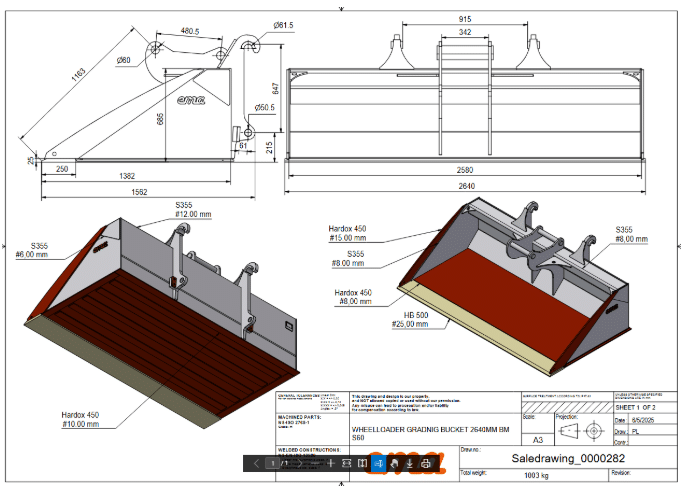The width and height of the screenshot is (693, 491).
Task: Click the drawing number Saledrawing_0000282
Action: (x=568, y=458)
